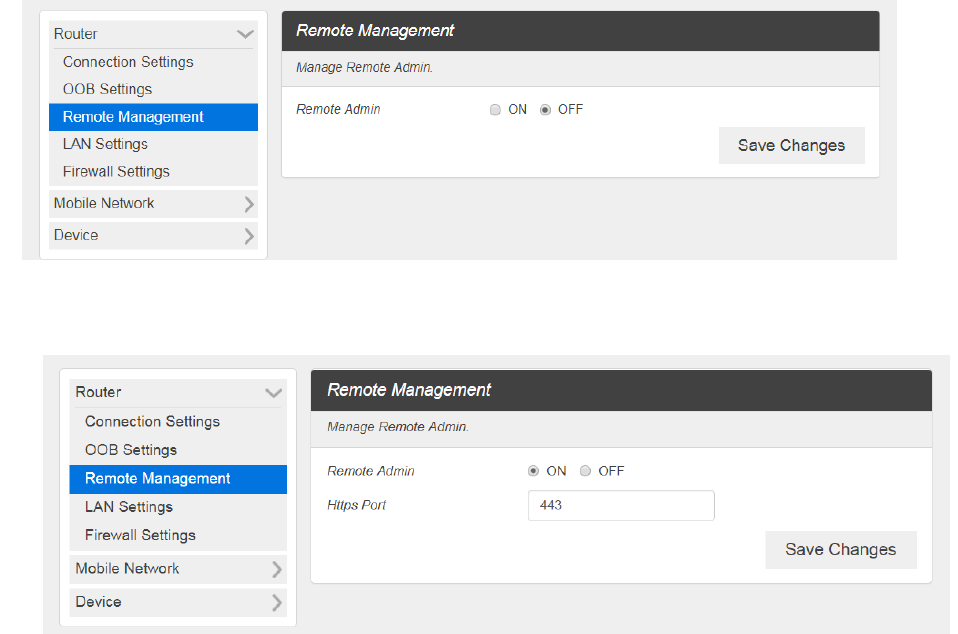Expand Device arrow in the top screenshot
958x634 pixels.
click(x=249, y=236)
